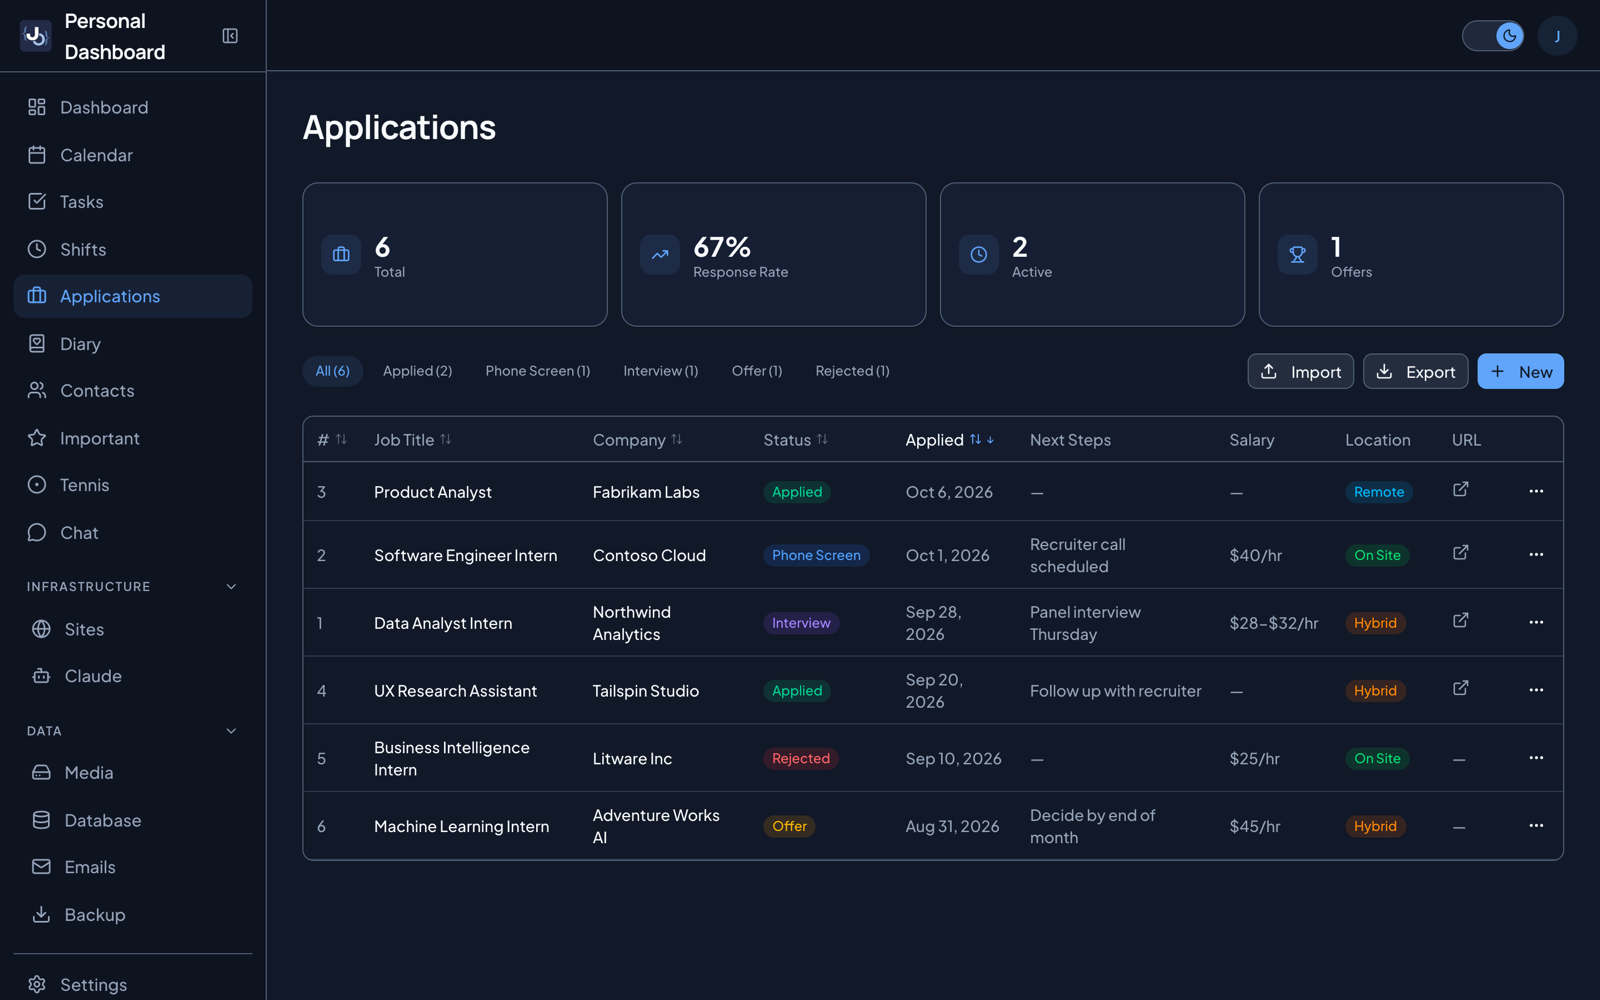Click the briefcase icon in Total card
The width and height of the screenshot is (1600, 1000).
tap(341, 255)
